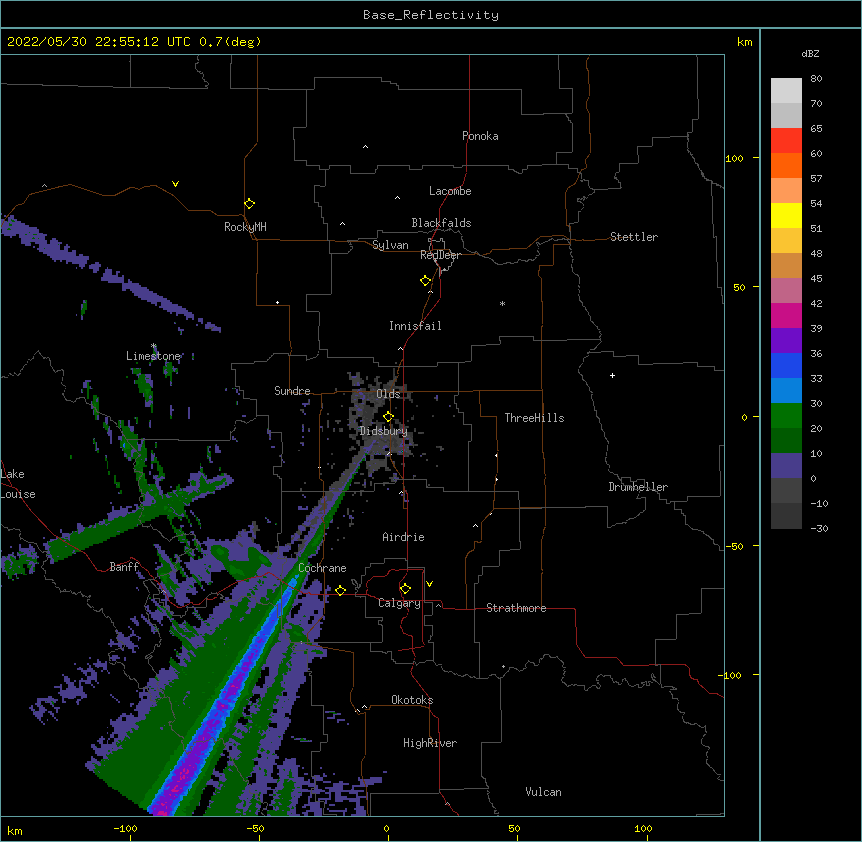Image resolution: width=862 pixels, height=842 pixels.
Task: Click the Ponoka city label
Action: (x=480, y=136)
